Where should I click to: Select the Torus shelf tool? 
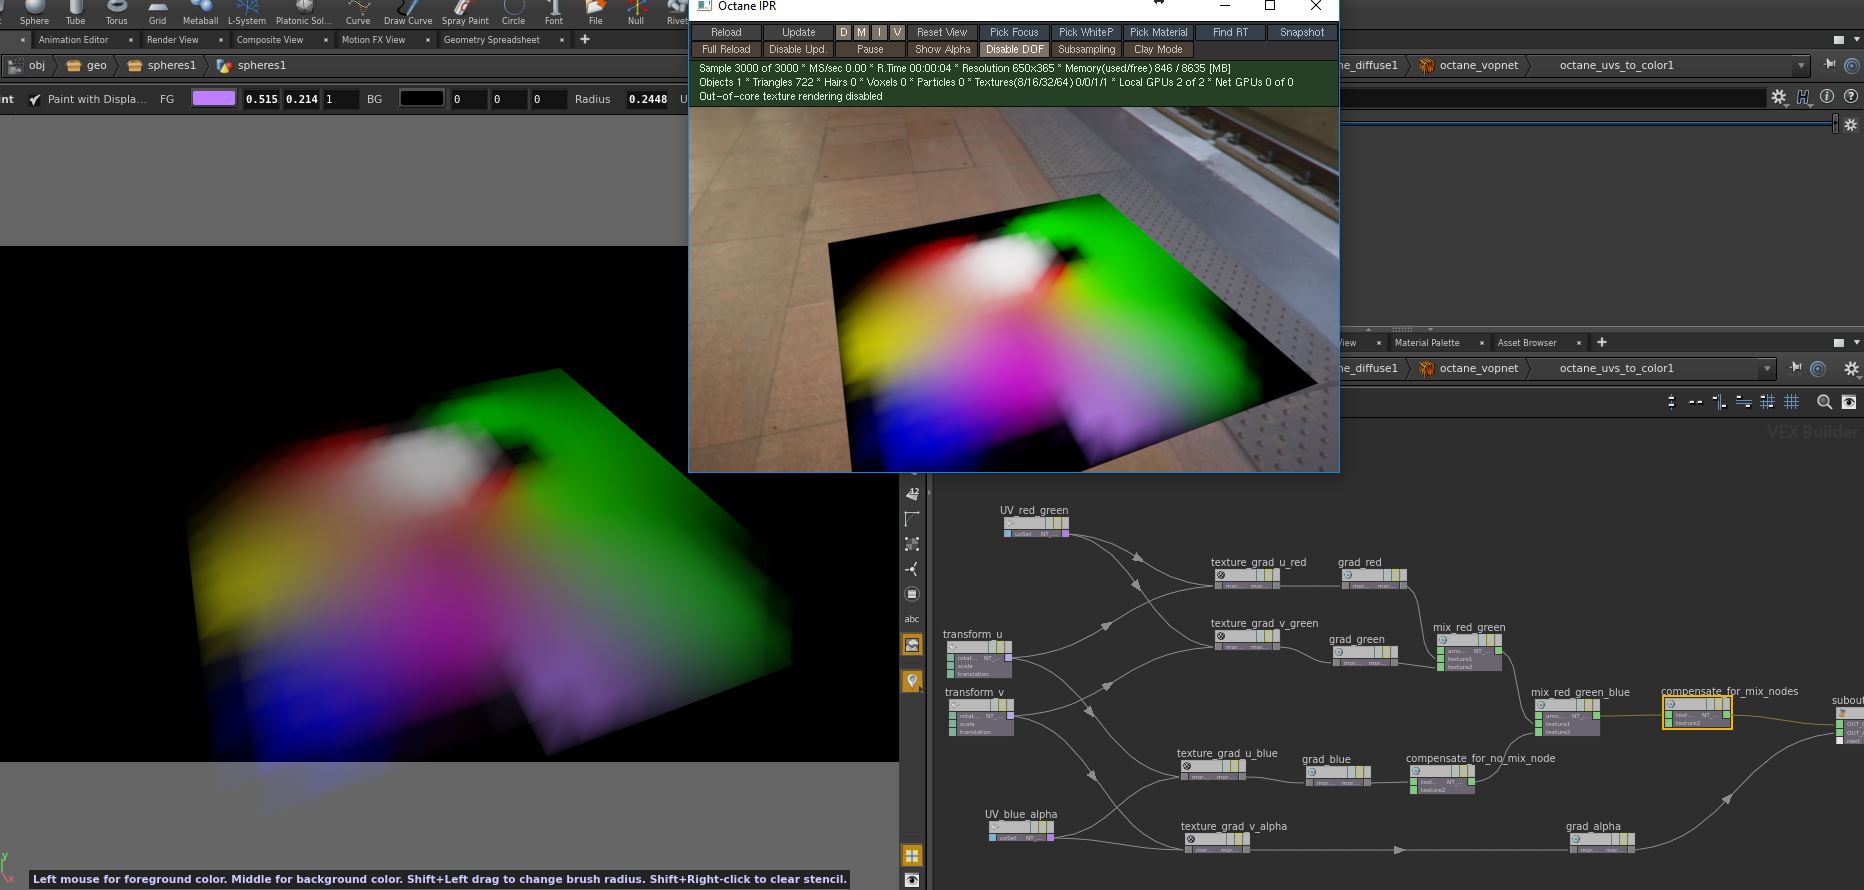pos(117,13)
